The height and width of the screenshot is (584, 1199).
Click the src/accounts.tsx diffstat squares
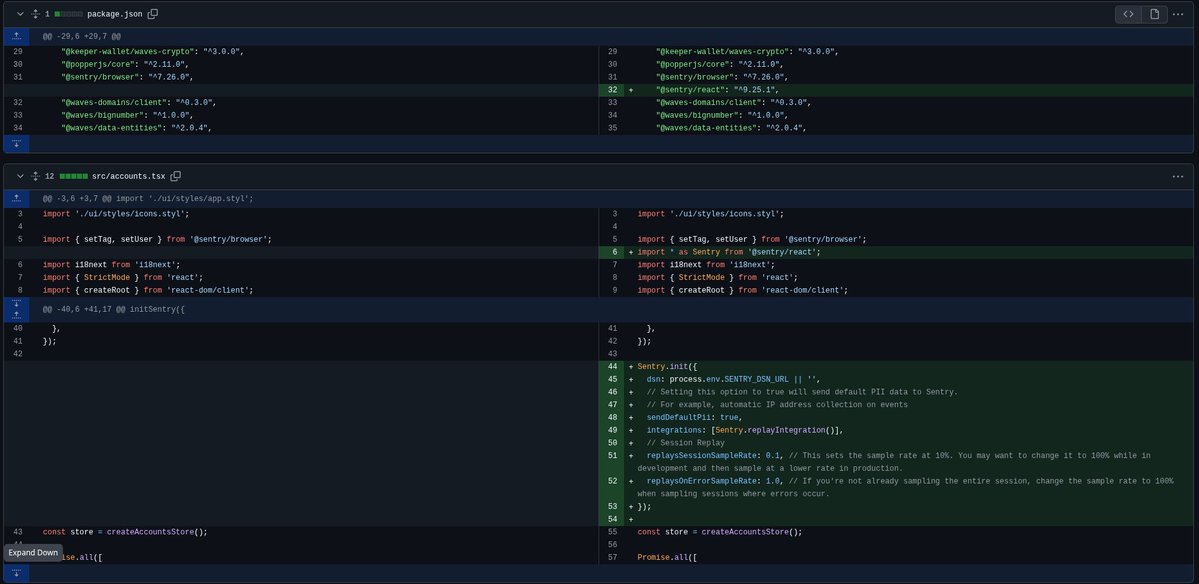(73, 176)
